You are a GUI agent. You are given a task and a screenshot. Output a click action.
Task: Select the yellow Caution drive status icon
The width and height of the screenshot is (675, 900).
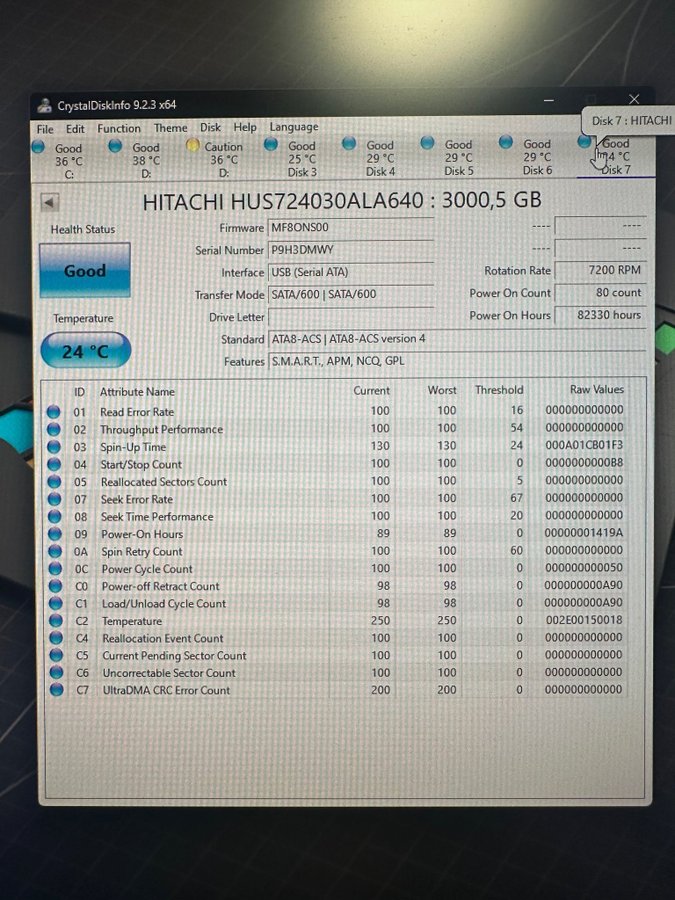click(194, 145)
